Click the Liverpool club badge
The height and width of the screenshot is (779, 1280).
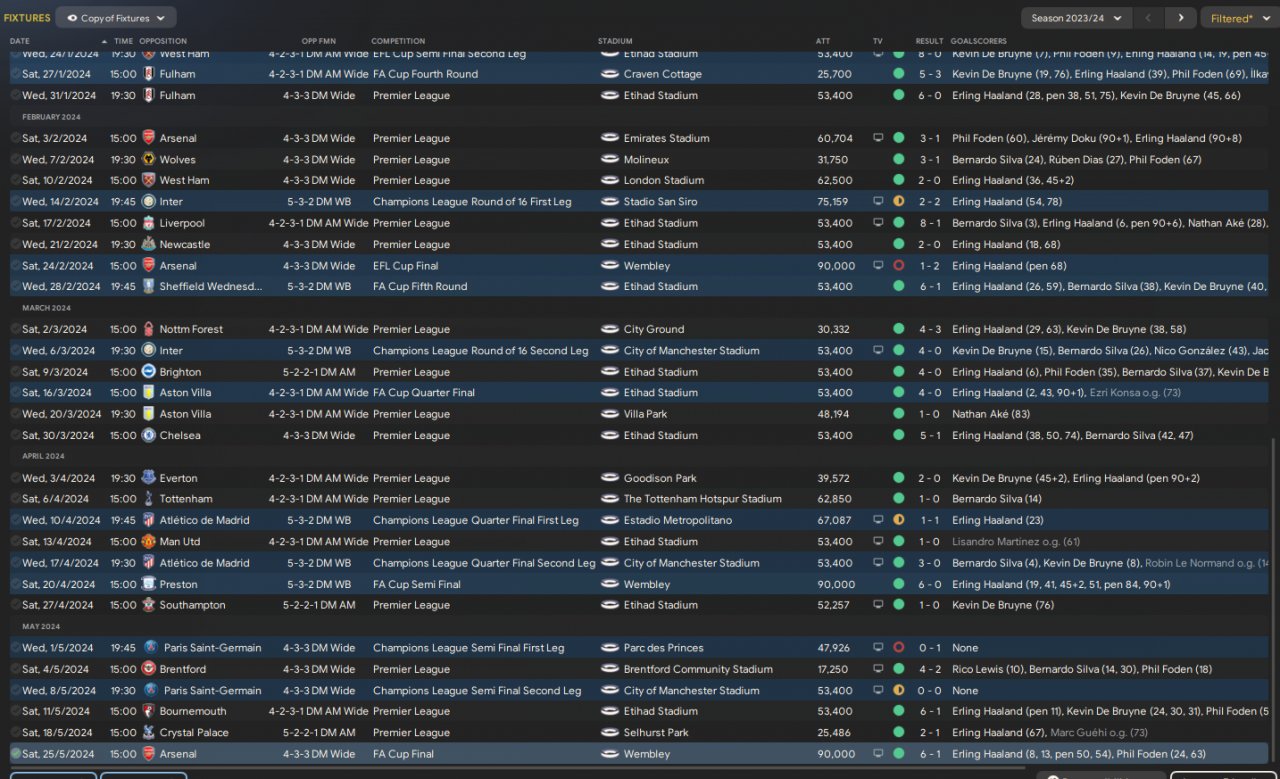click(148, 223)
